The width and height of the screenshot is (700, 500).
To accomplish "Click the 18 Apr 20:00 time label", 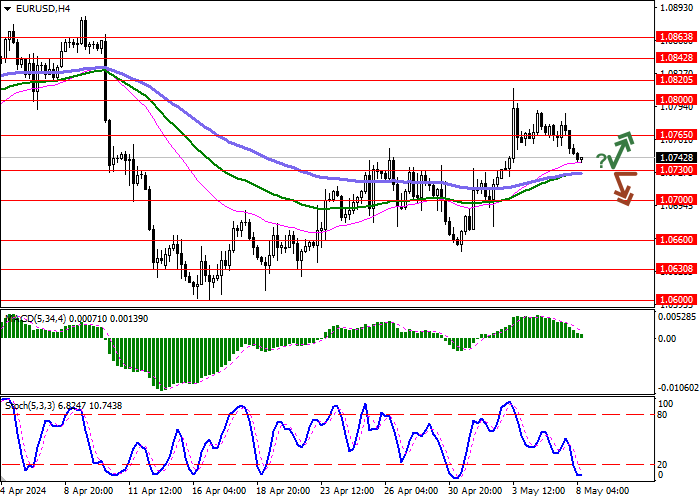I will click(x=284, y=491).
